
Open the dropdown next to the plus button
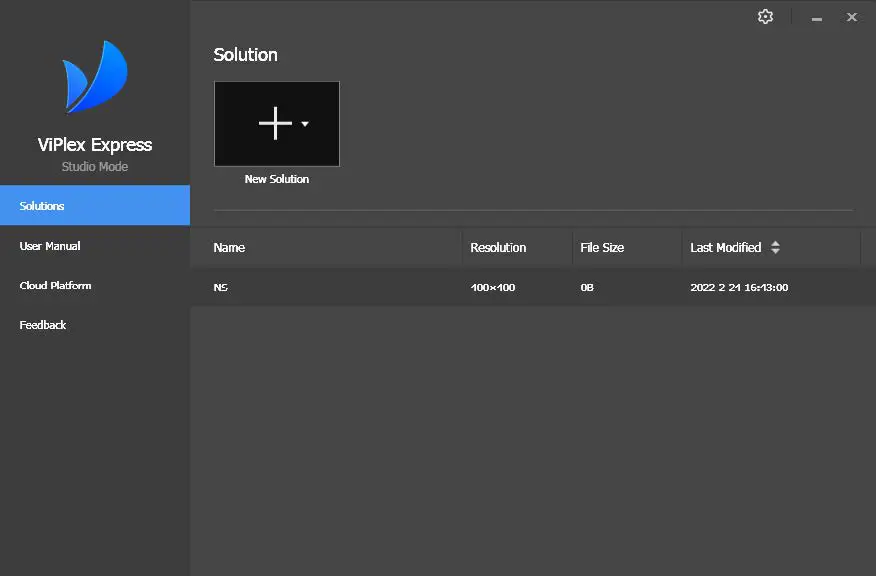[305, 123]
